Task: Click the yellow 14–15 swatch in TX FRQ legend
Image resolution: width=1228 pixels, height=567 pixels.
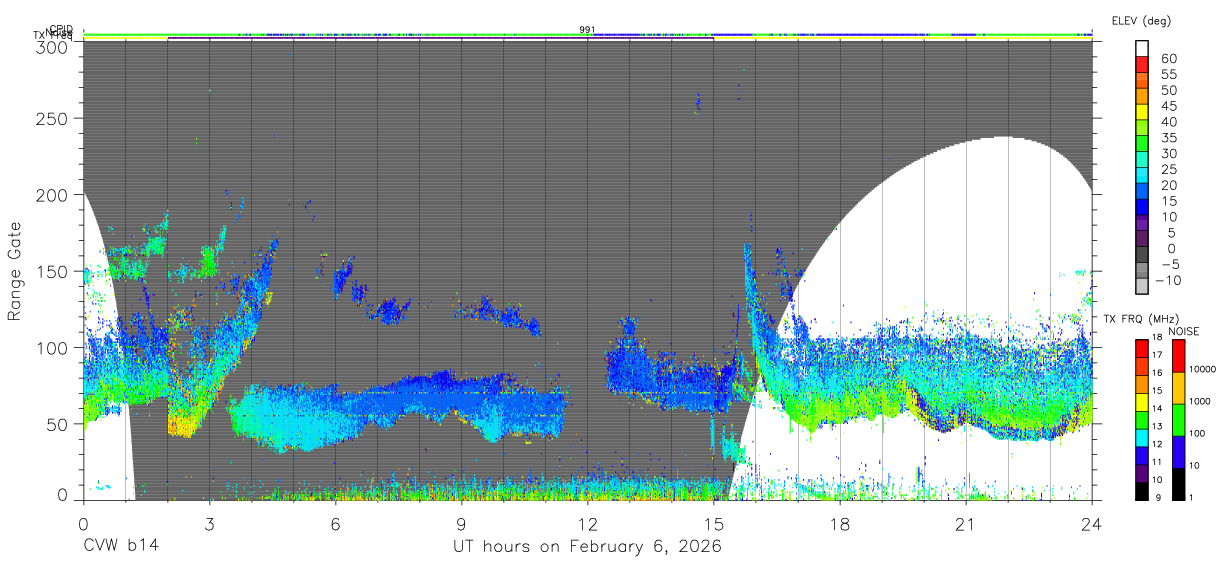Action: tap(1142, 402)
